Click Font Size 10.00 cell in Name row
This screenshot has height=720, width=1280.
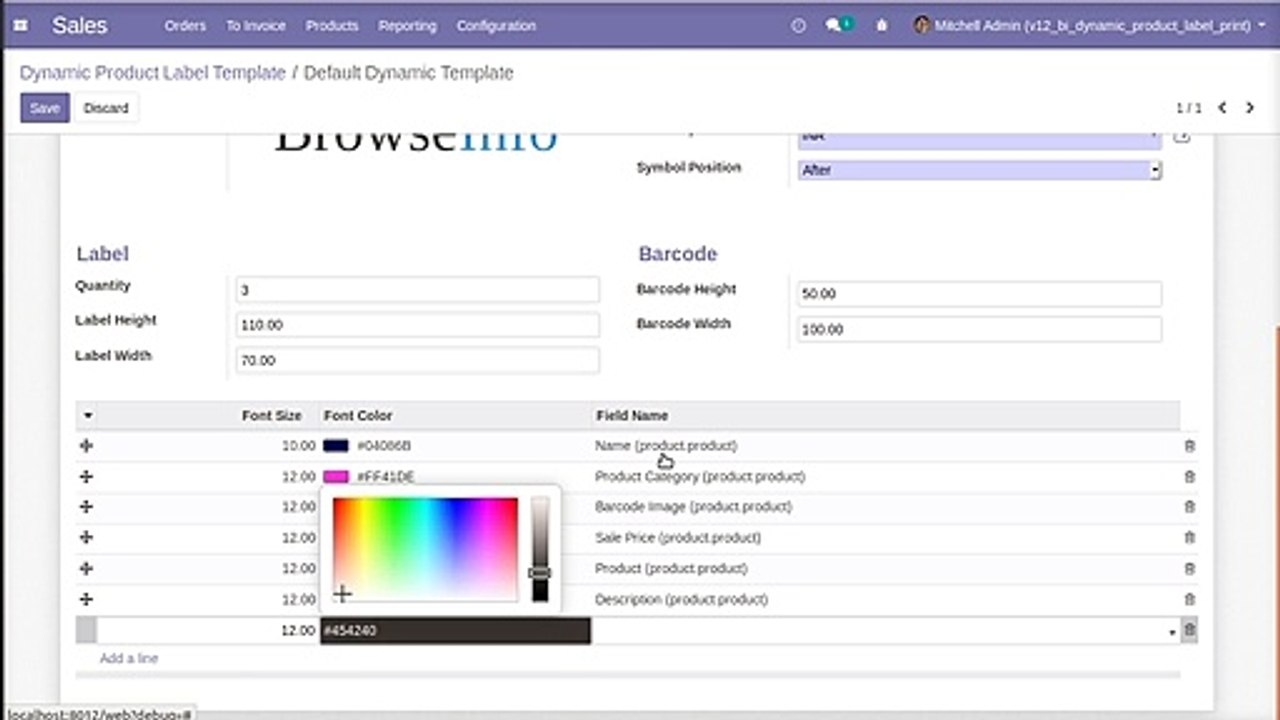click(x=298, y=446)
